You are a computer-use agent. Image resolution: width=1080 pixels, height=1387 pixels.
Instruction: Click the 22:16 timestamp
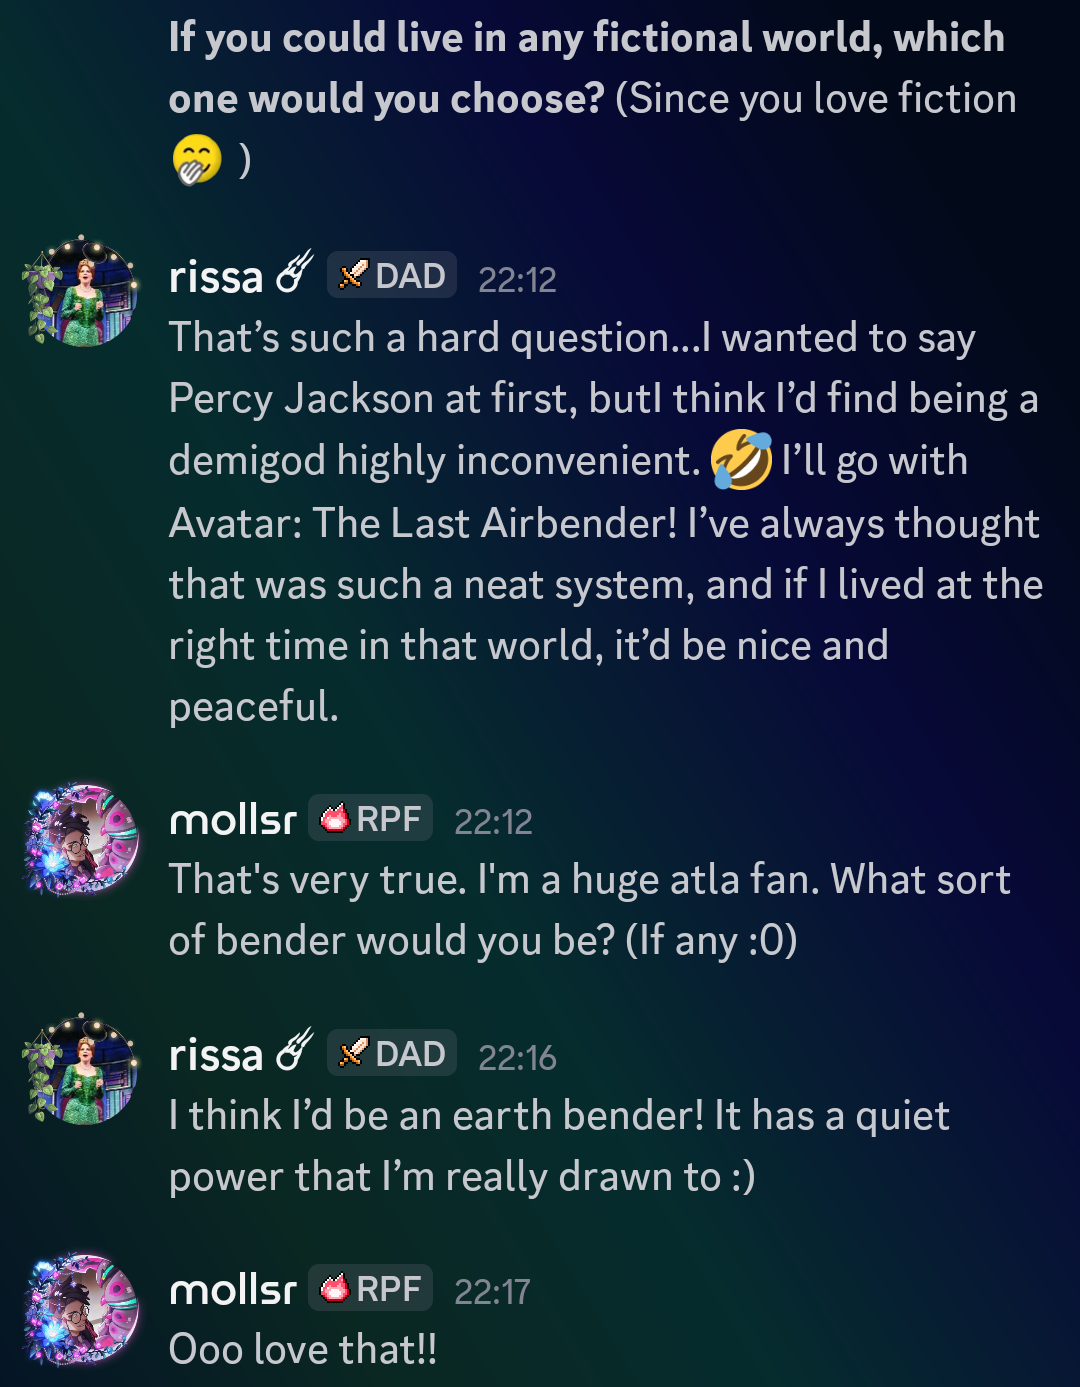[517, 1058]
